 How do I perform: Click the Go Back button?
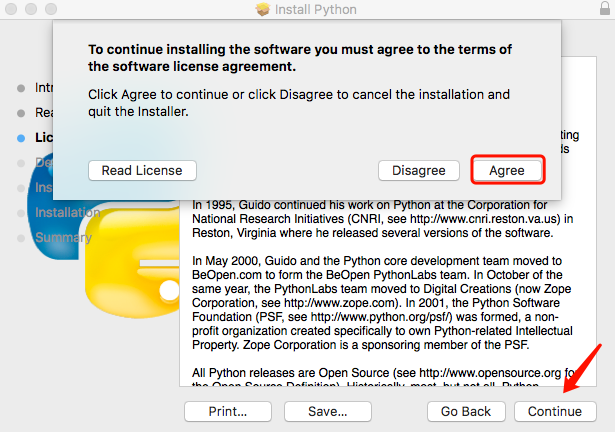[466, 411]
